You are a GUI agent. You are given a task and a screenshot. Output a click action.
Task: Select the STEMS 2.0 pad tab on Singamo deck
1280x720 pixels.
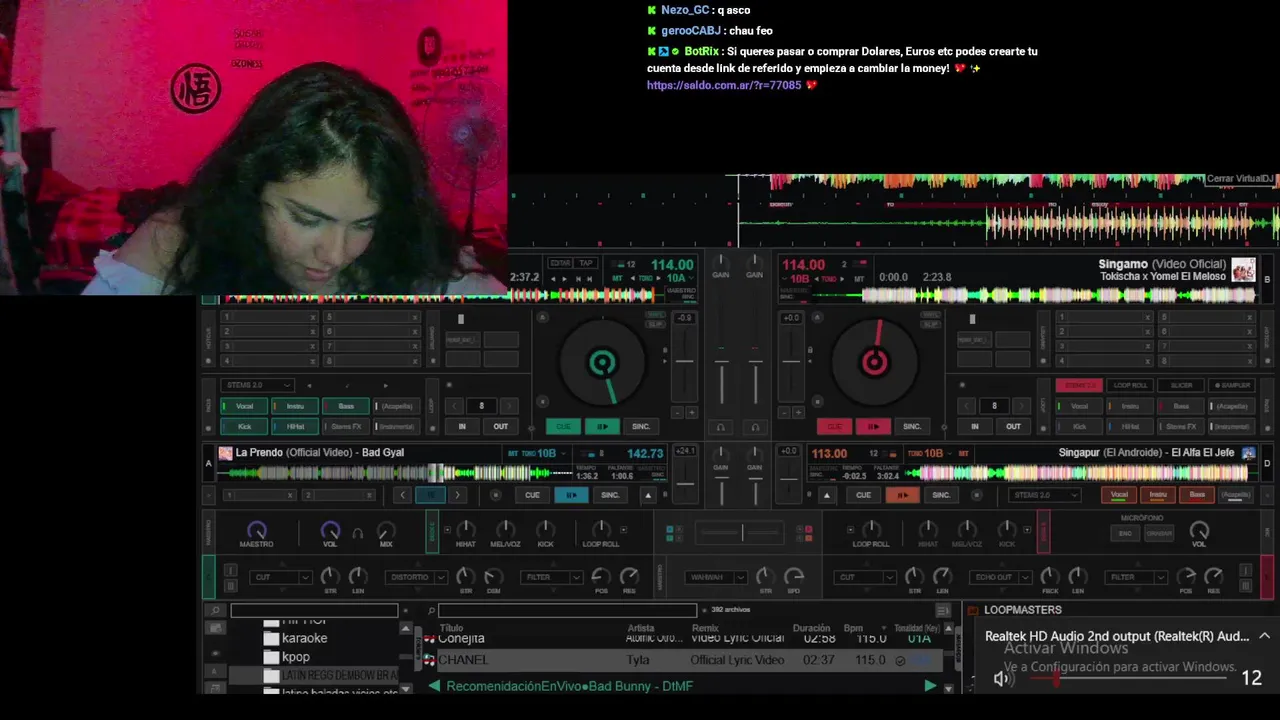(1080, 385)
